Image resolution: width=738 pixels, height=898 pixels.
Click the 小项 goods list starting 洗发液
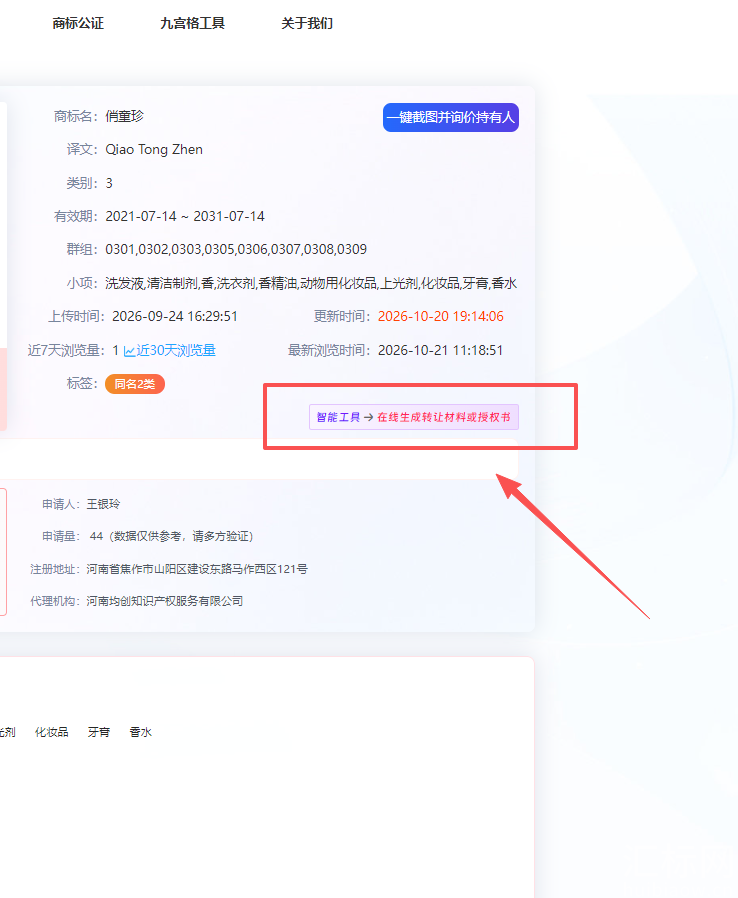311,283
